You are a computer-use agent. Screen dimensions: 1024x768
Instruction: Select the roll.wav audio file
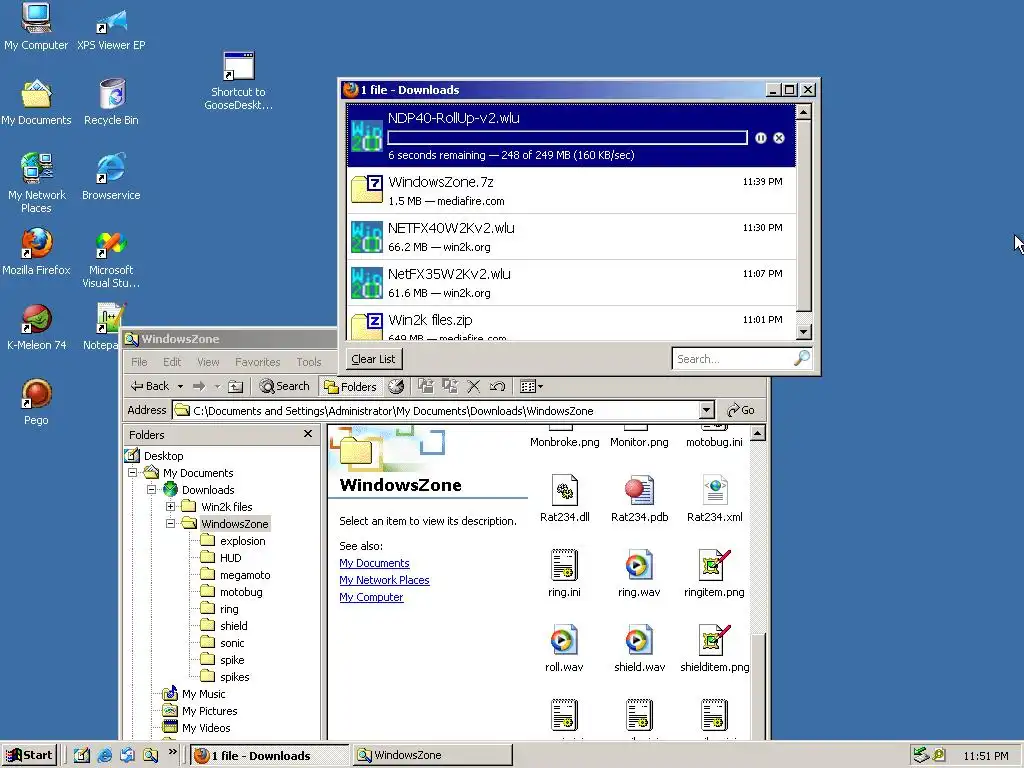(564, 649)
